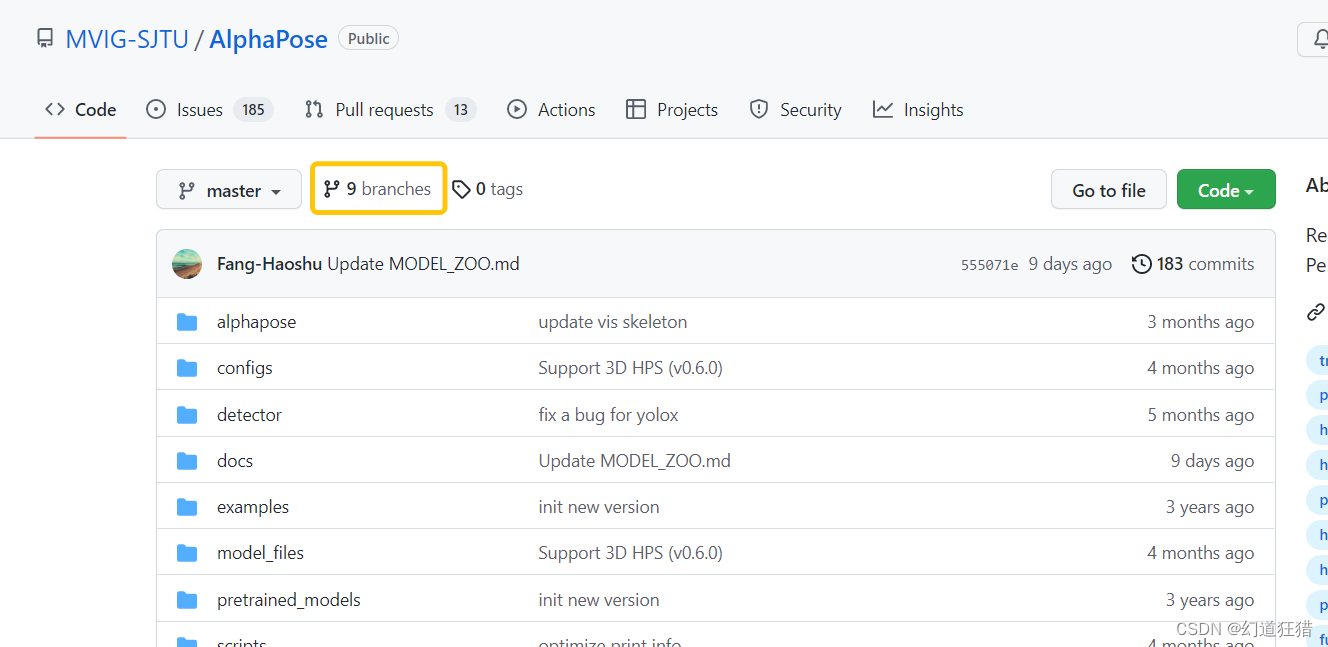Open the repository book icon next to MVIG-SJTU

(x=44, y=38)
